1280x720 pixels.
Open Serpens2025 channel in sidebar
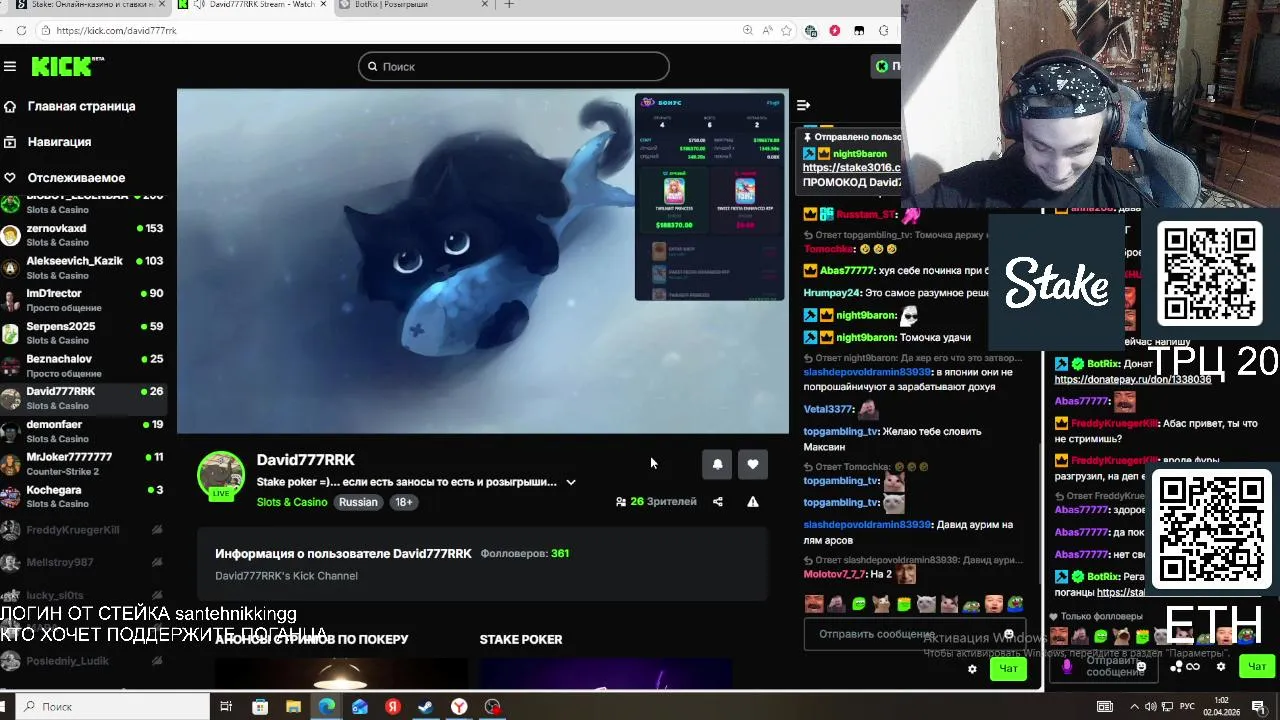pos(82,333)
